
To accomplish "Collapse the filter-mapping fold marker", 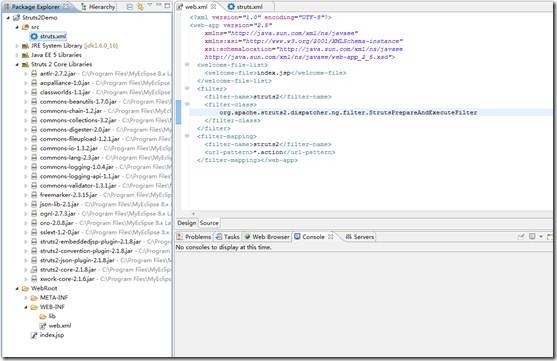I will pos(187,136).
